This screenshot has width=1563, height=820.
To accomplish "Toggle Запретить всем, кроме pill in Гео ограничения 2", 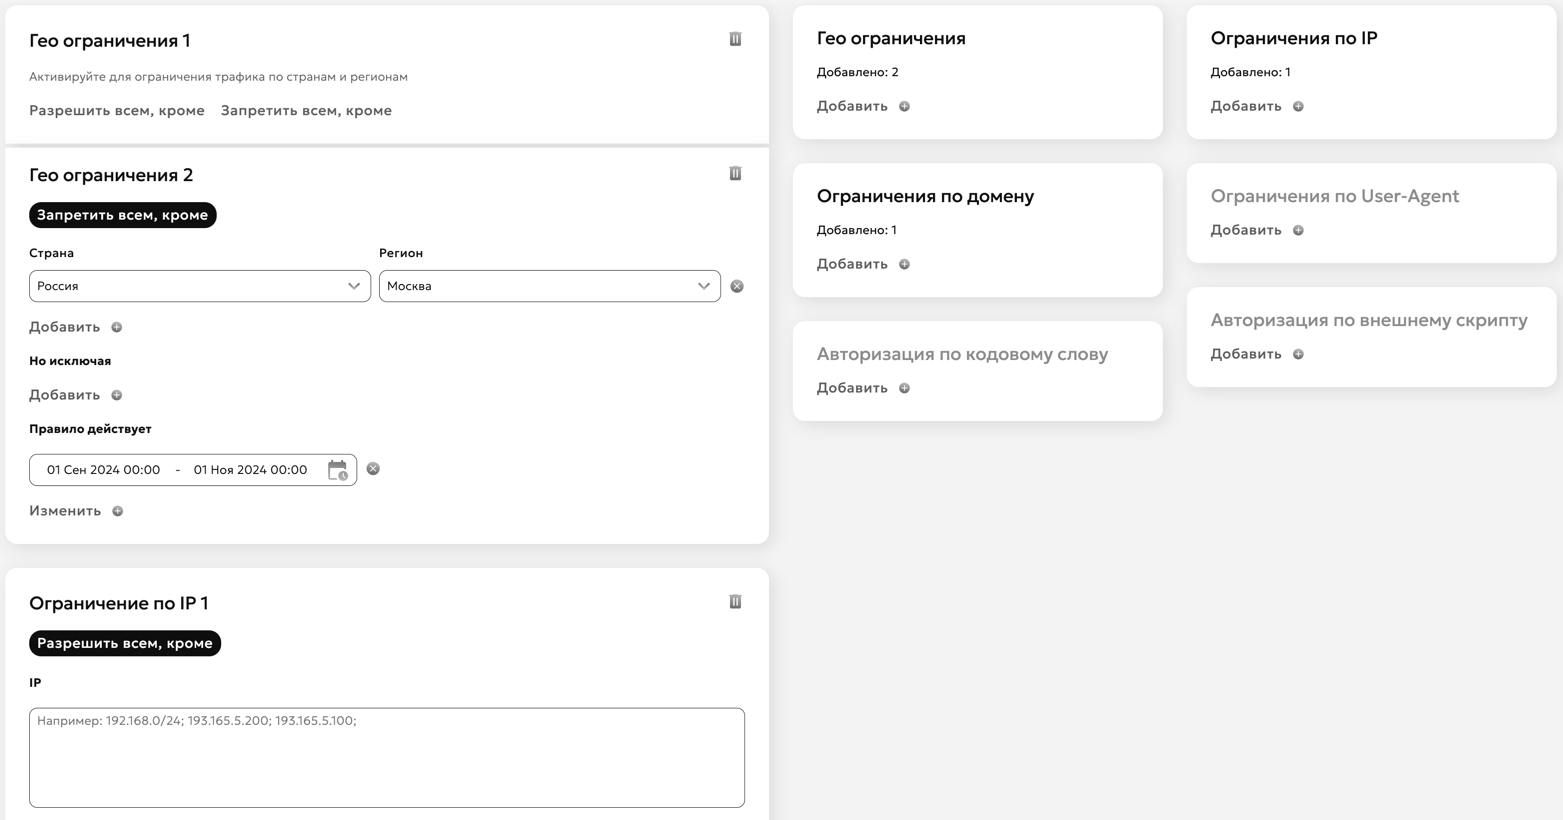I will [x=123, y=215].
